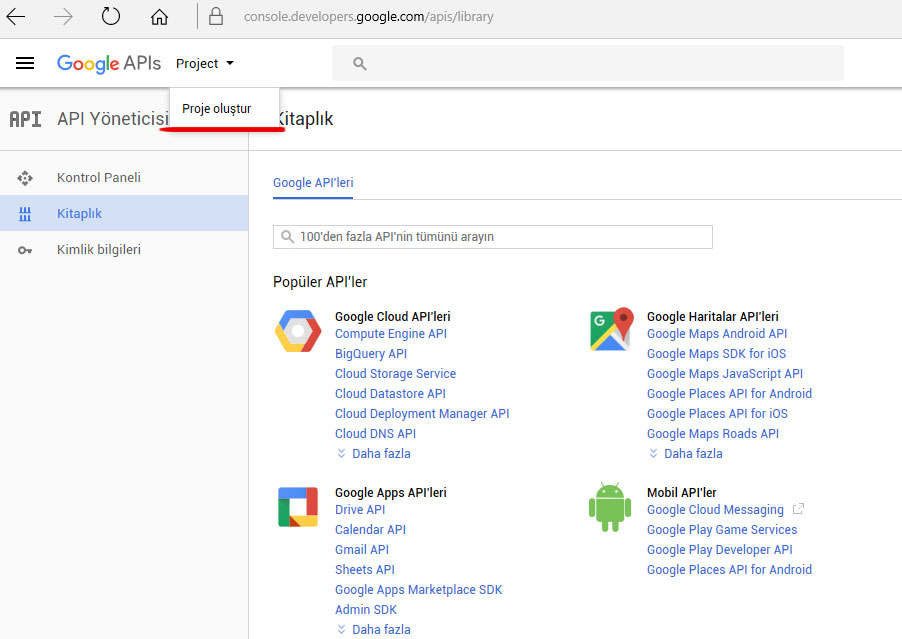
Task: Open Google Maps Android API link
Action: pos(717,334)
